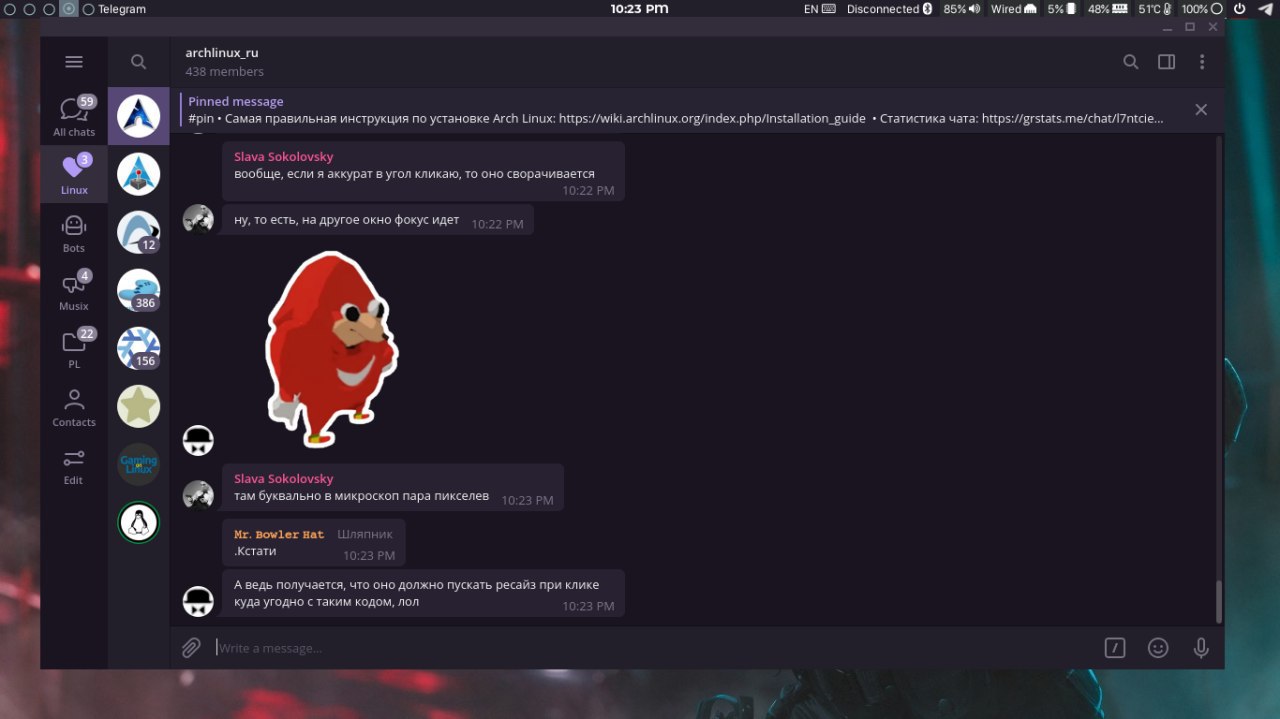Image resolution: width=1280 pixels, height=719 pixels.
Task: Click bowler hat avatar beside last message
Action: (198, 601)
